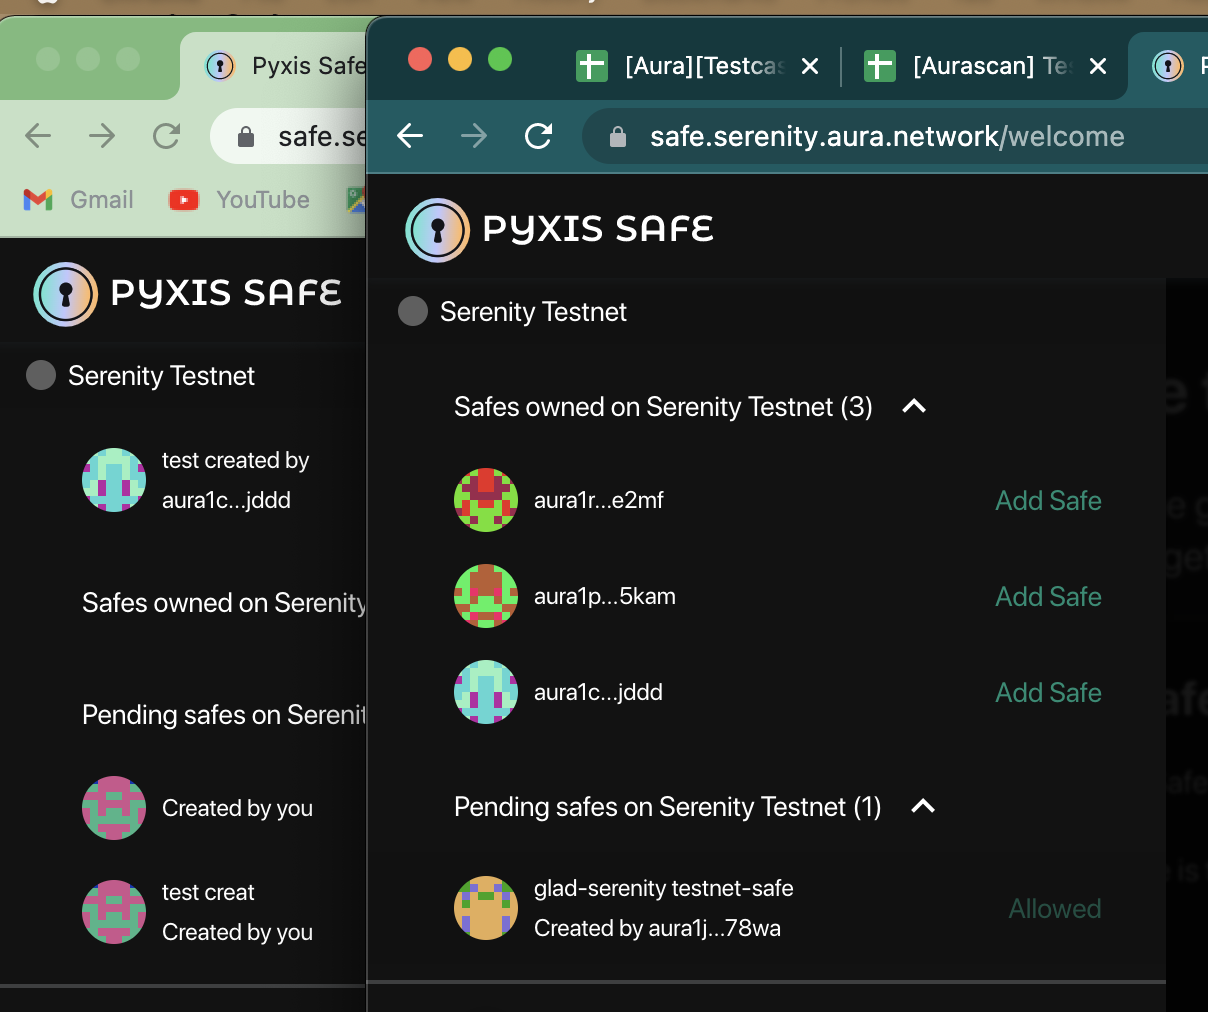Screen dimensions: 1208x1012
Task: Toggle the Allowed status for pending safe
Action: (1054, 908)
